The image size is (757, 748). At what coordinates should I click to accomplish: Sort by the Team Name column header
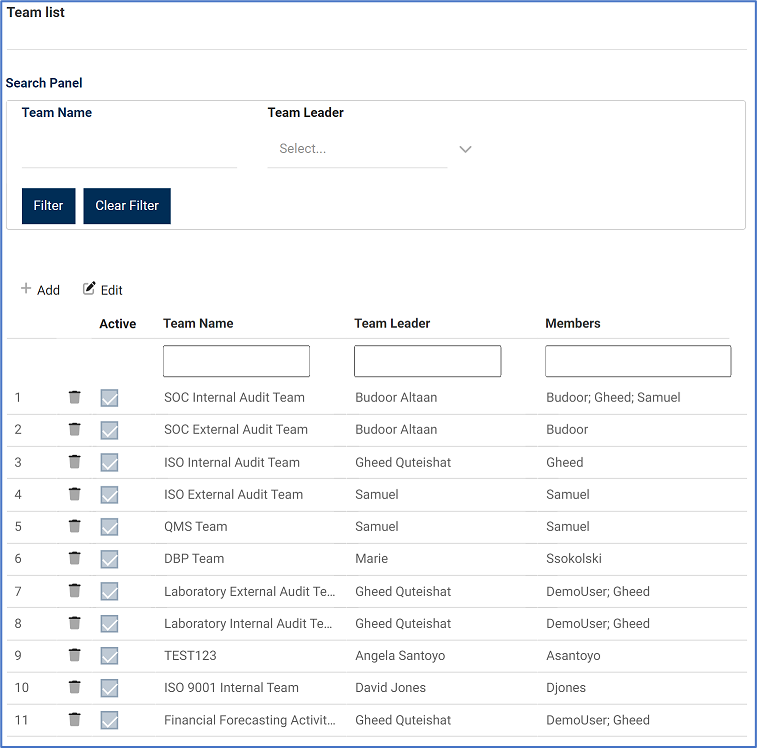click(198, 324)
